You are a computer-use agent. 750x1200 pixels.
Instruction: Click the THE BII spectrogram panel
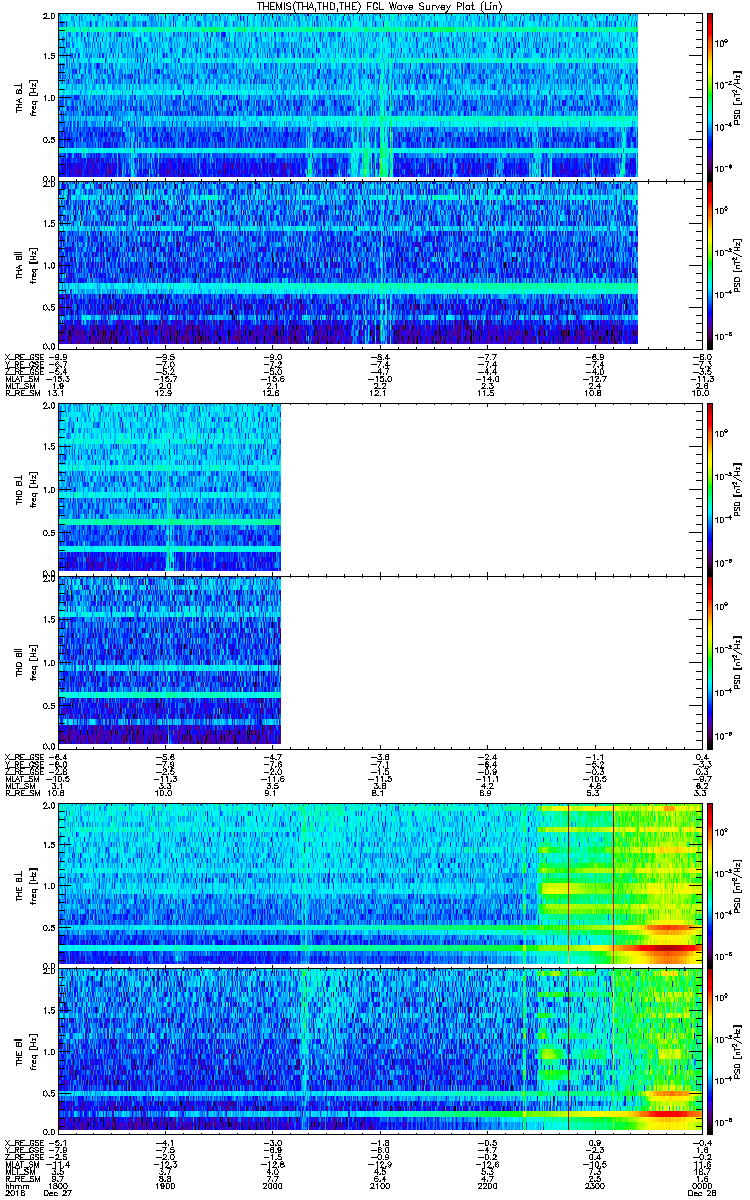tap(381, 1051)
